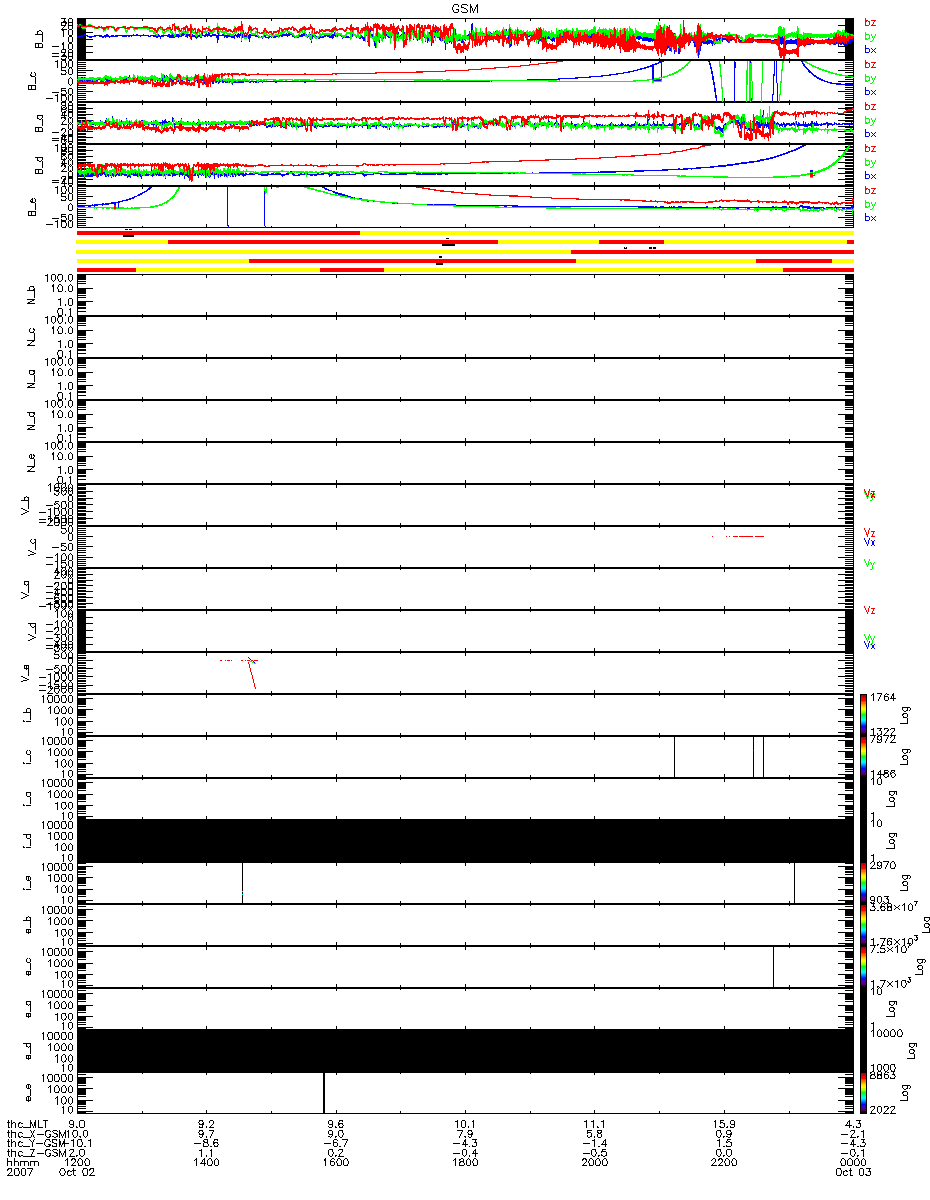This screenshot has width=930, height=1200.
Task: Click the Oct 02 date label
Action: click(x=77, y=1172)
